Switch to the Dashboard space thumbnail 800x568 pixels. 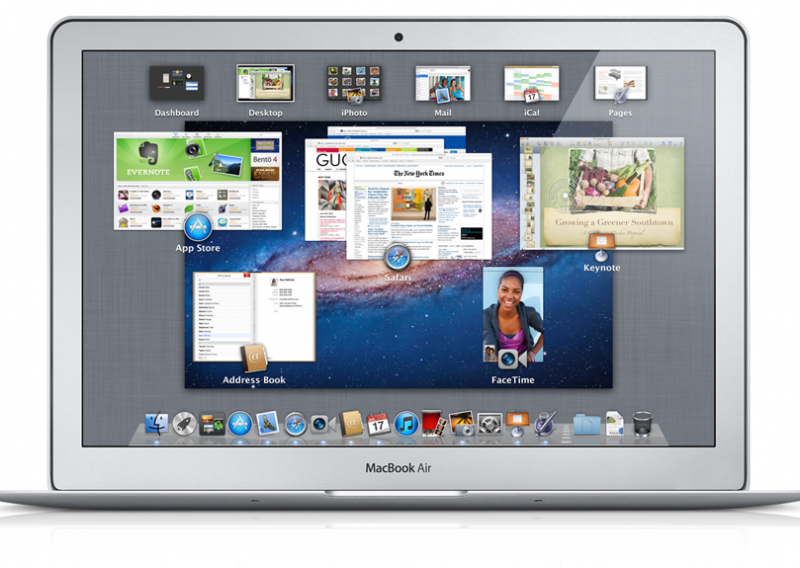pos(177,83)
